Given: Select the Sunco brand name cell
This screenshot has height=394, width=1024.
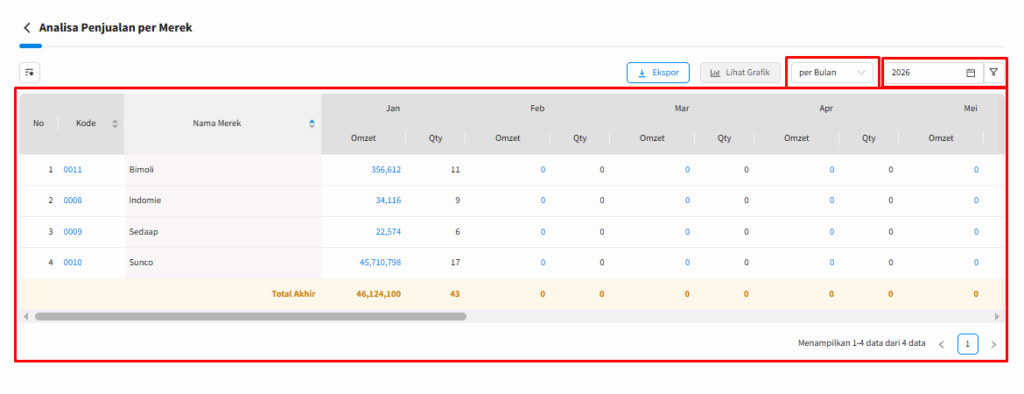Looking at the screenshot, I should tap(223, 263).
